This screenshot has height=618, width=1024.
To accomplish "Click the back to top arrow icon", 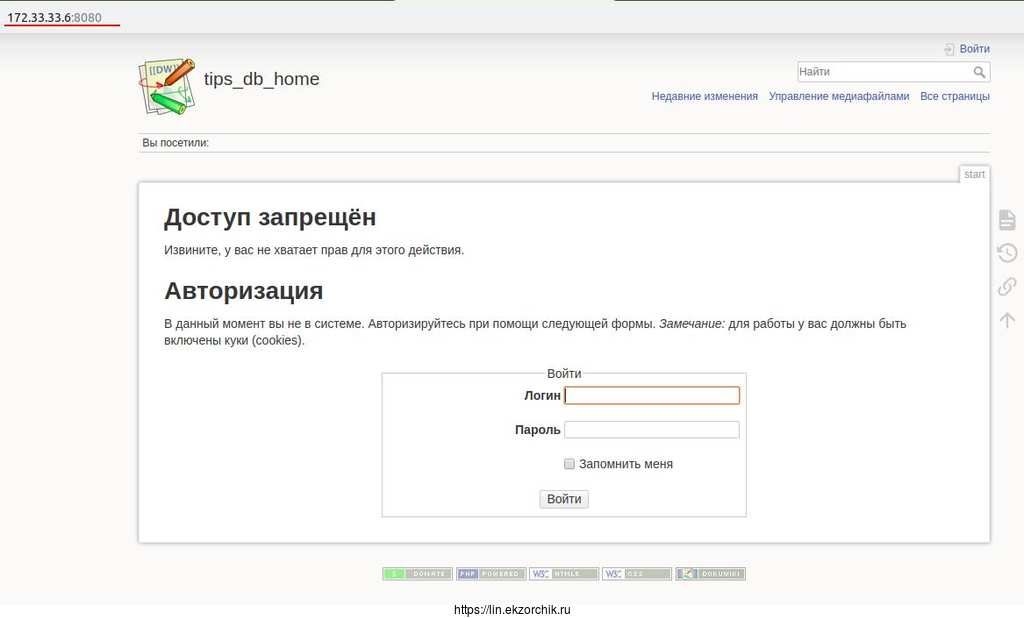I will point(1007,320).
